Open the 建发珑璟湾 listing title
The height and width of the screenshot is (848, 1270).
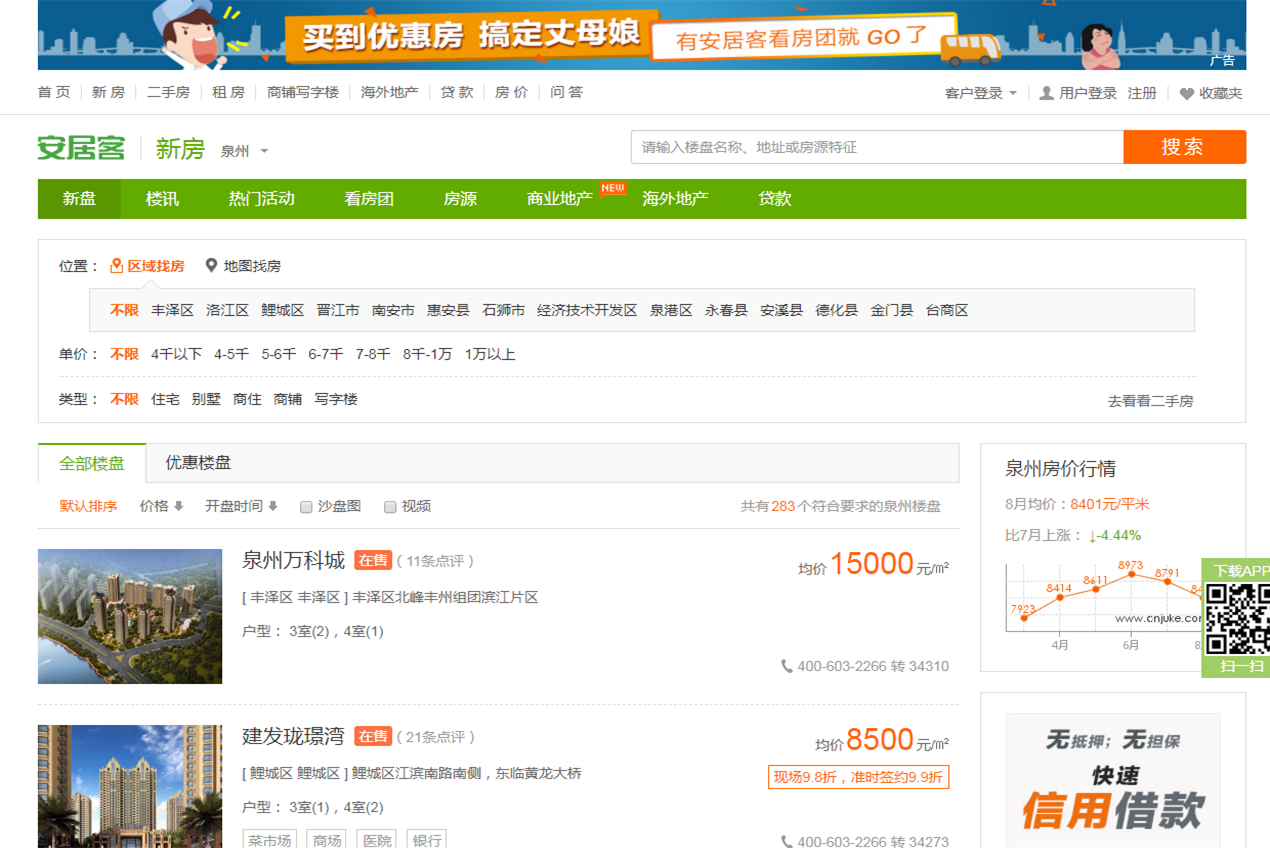pos(293,736)
